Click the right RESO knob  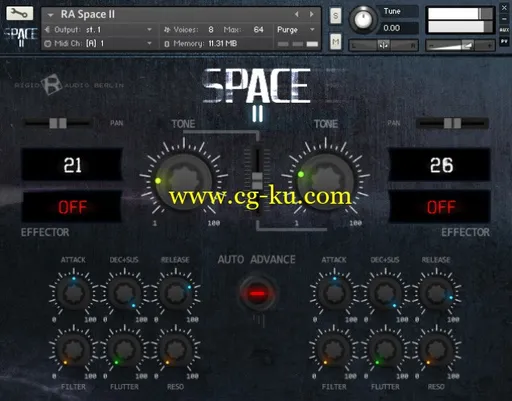click(436, 349)
